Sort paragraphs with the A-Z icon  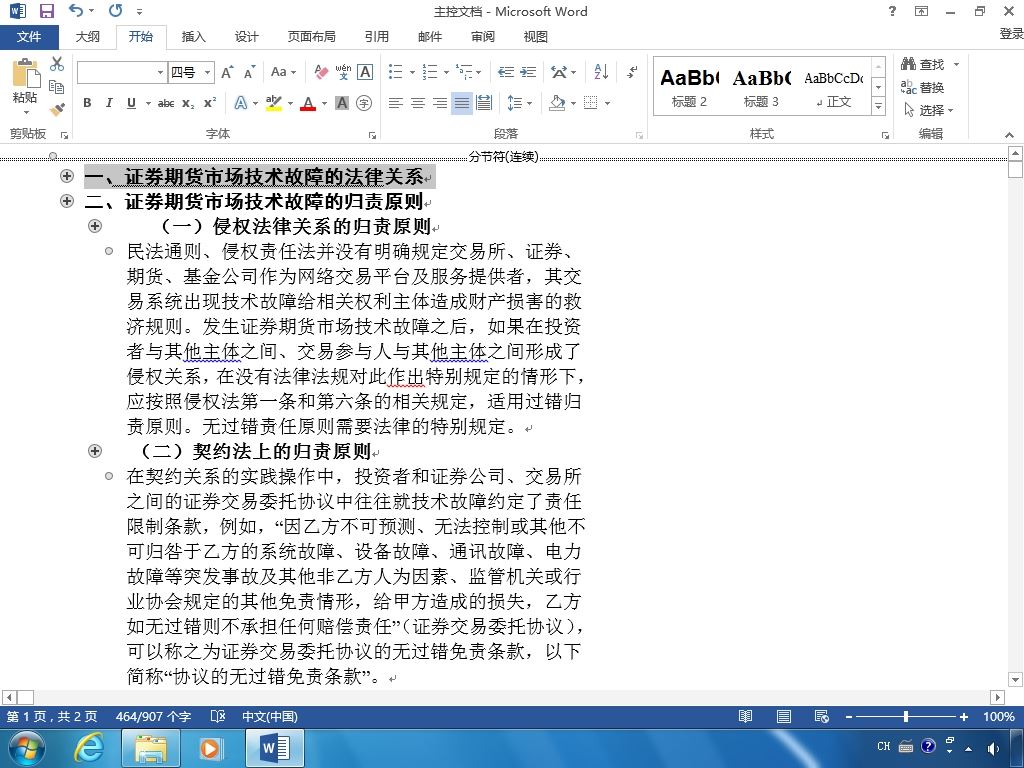point(601,72)
